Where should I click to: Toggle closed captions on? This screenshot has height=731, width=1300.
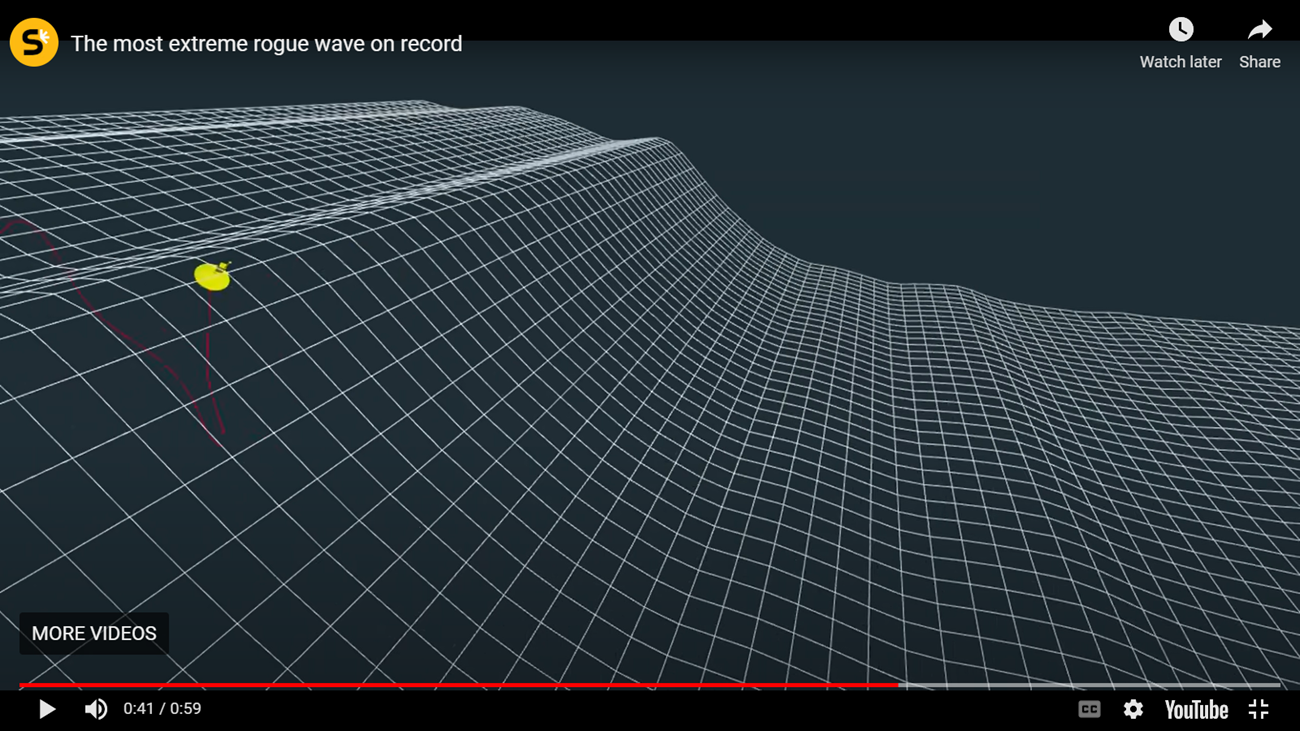click(1089, 709)
